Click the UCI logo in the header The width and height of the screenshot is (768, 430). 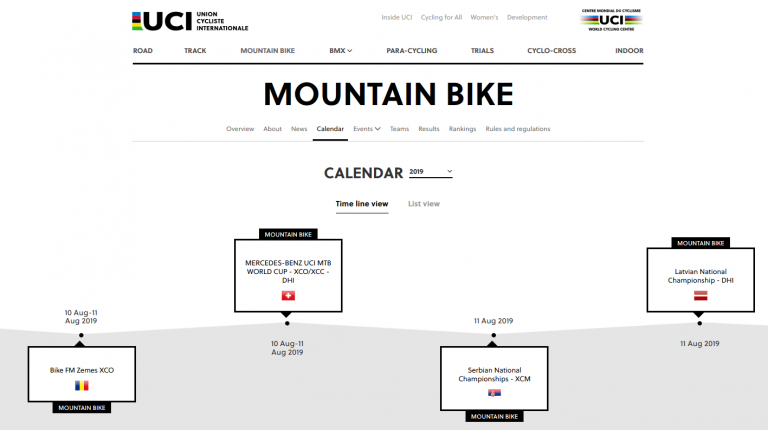pos(190,21)
